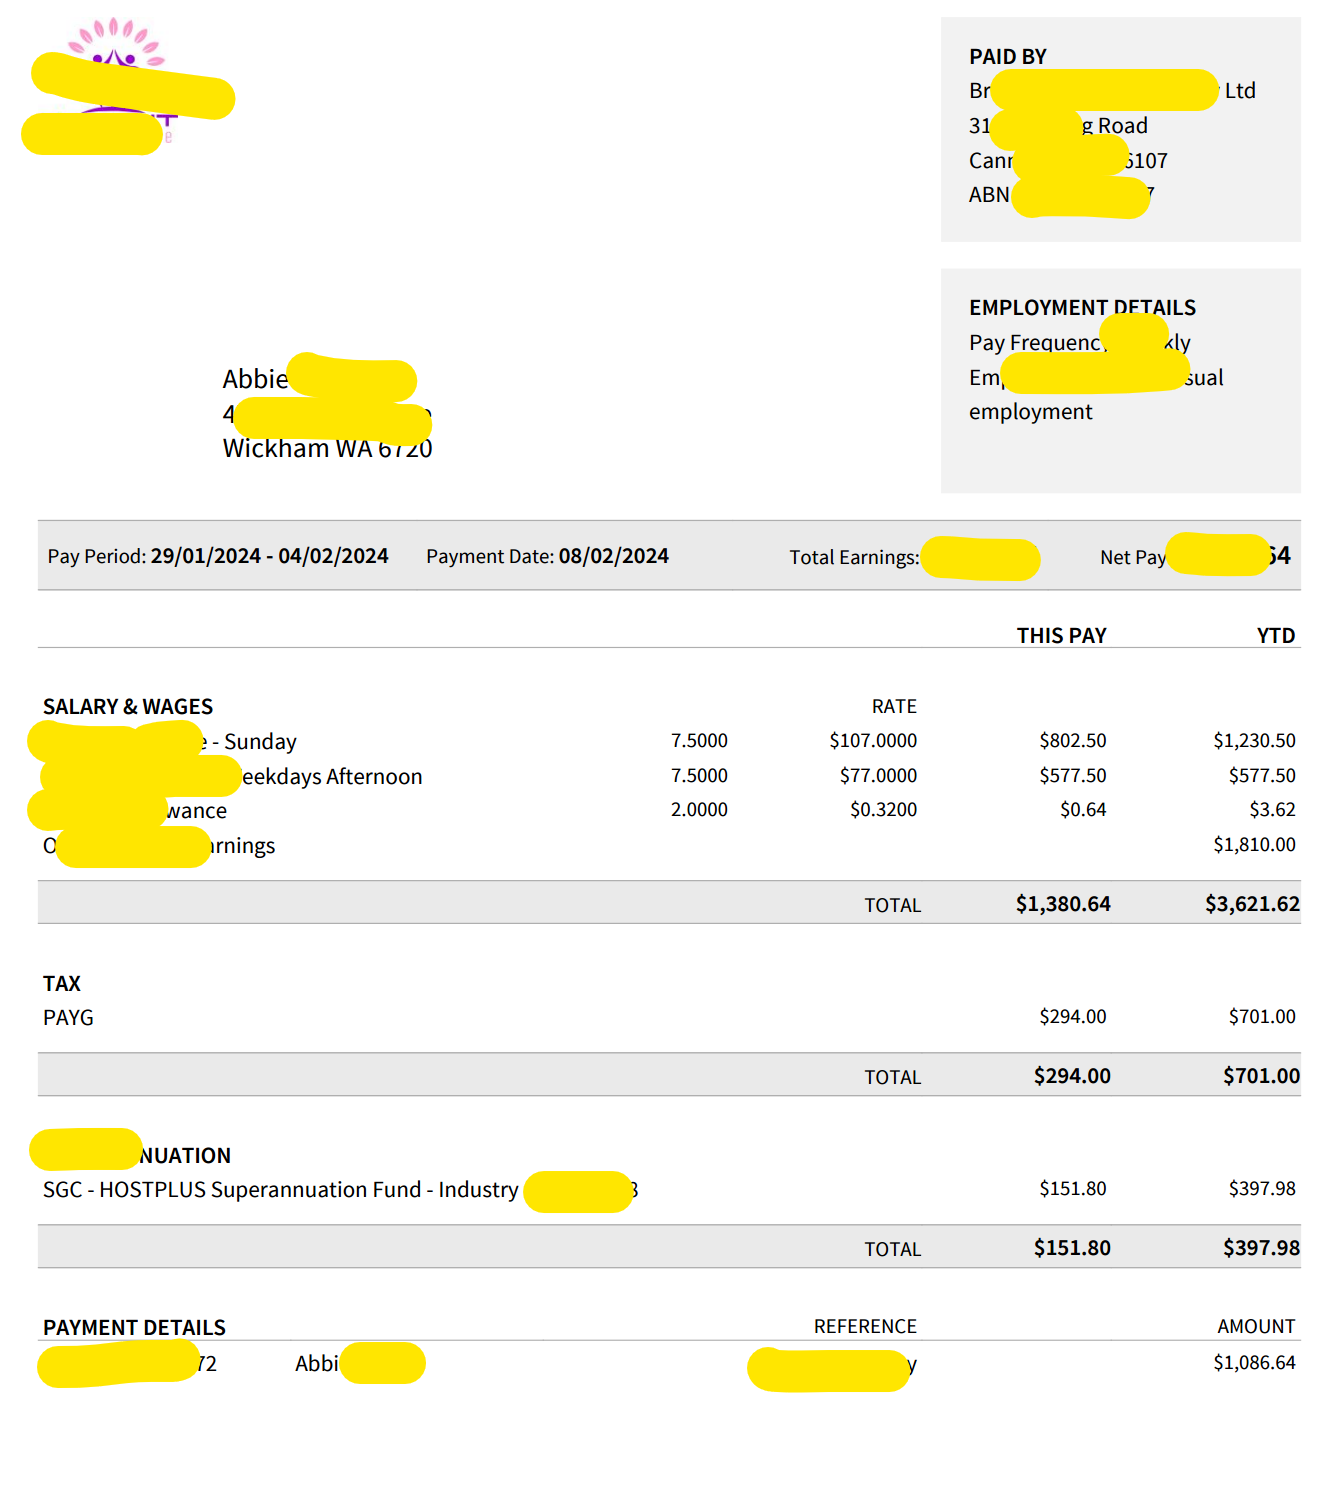
Task: Click the pink flower company logo
Action: tap(116, 40)
